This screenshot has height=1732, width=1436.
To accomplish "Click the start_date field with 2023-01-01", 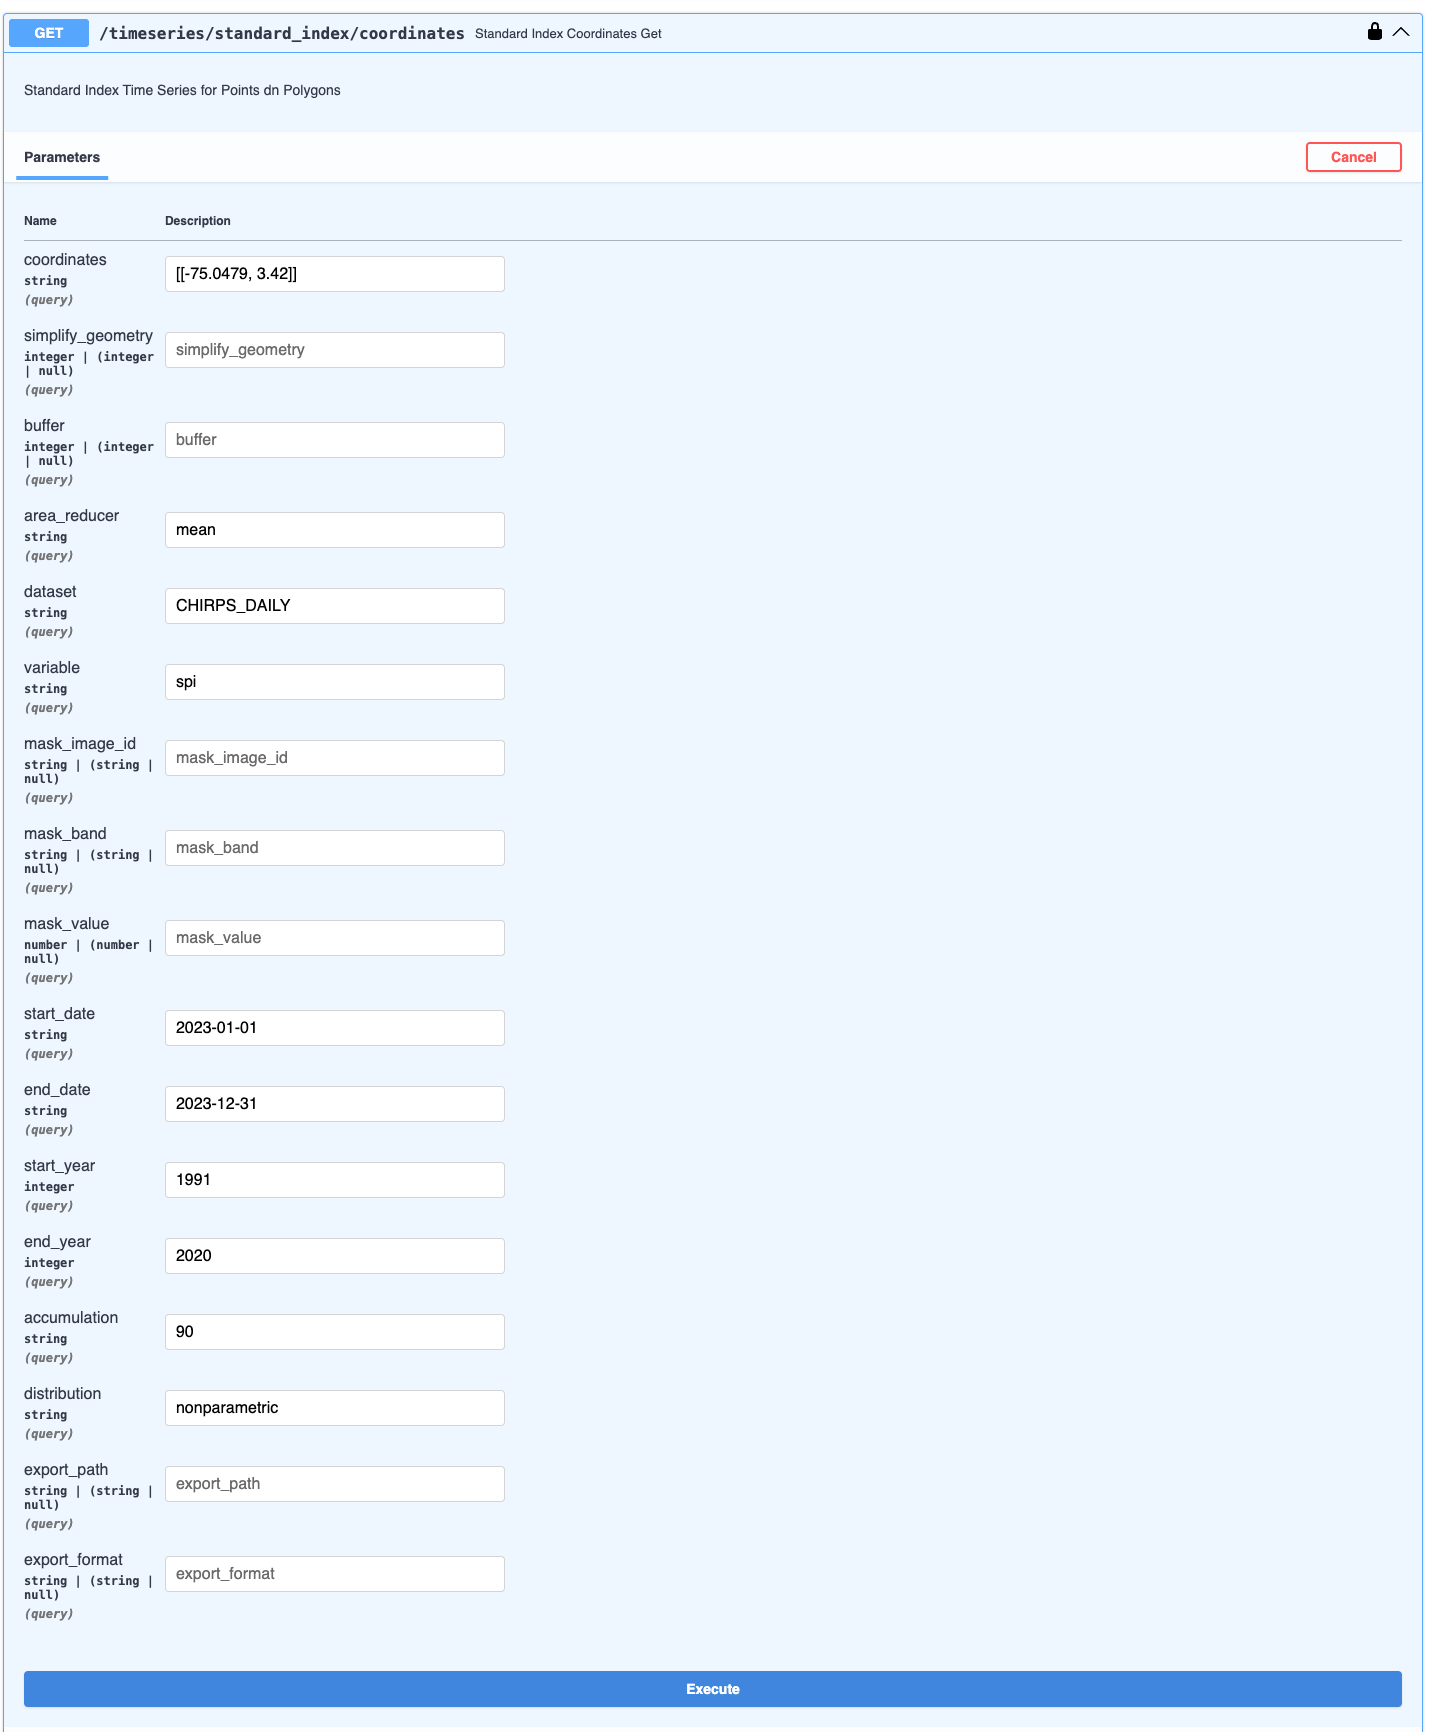I will click(334, 1028).
